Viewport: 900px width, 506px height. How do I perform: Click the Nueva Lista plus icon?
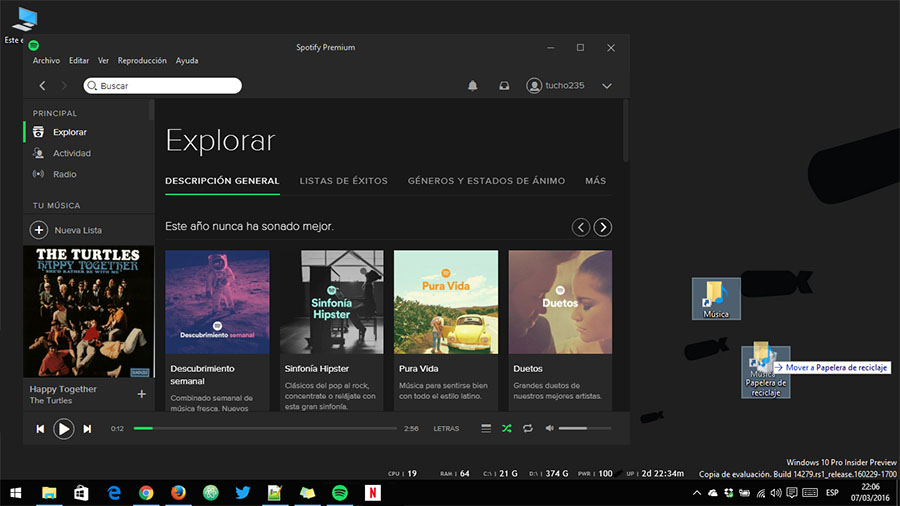click(38, 230)
